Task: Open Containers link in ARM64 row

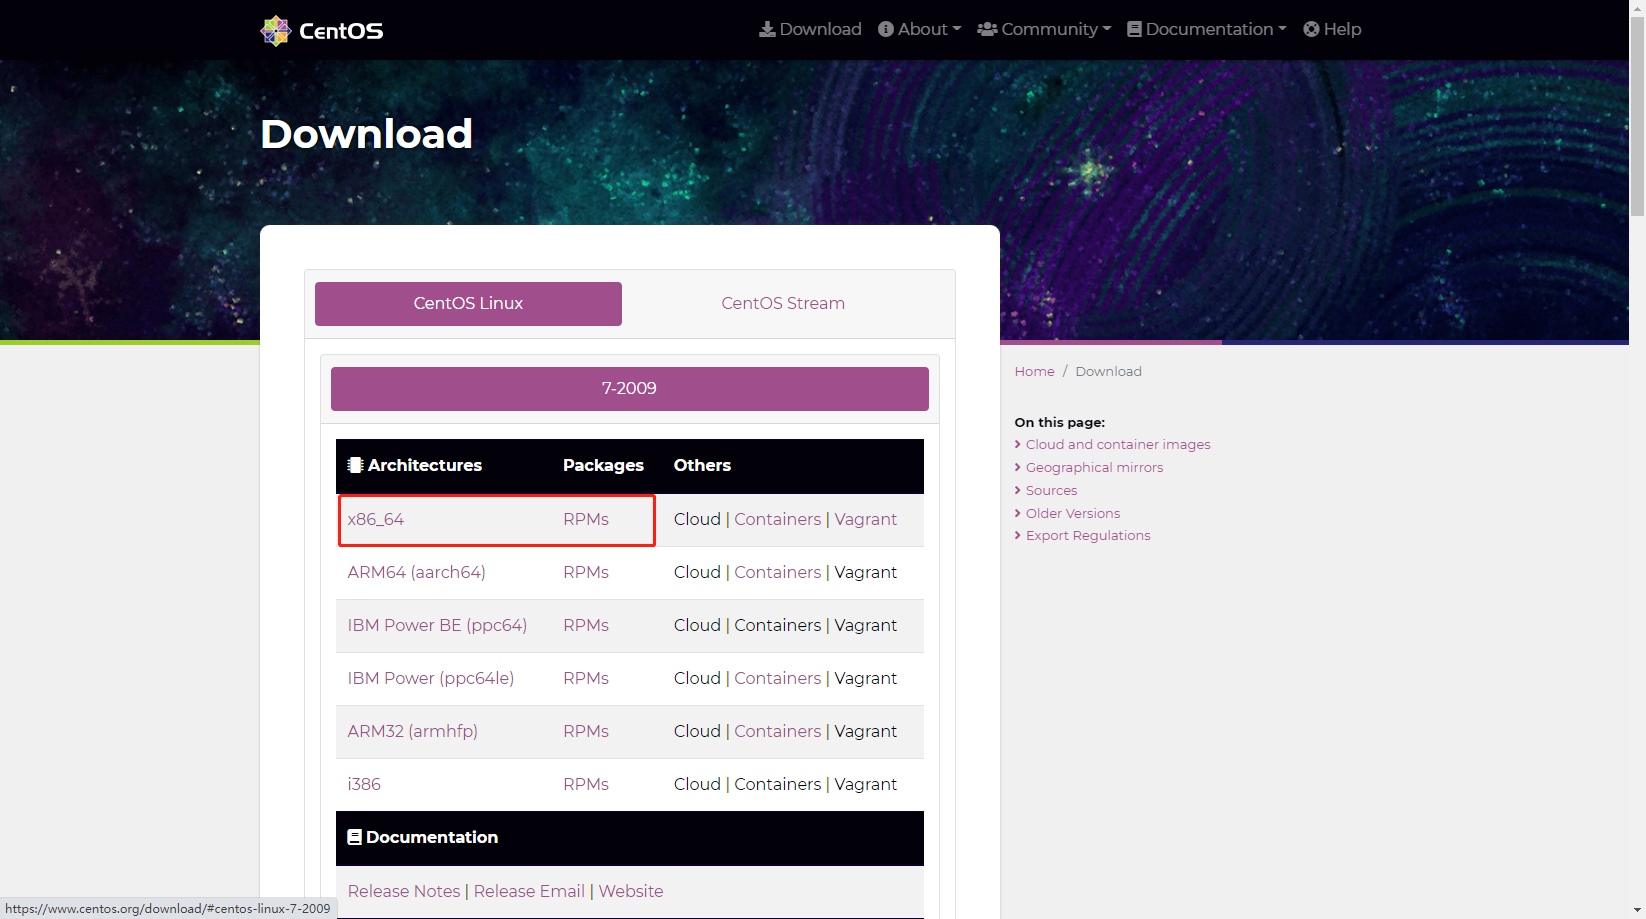Action: pos(778,572)
